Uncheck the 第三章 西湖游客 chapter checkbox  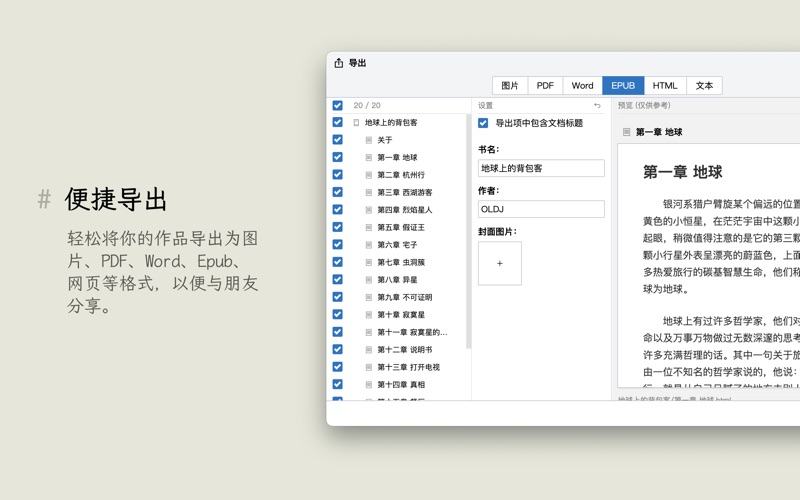[x=337, y=192]
